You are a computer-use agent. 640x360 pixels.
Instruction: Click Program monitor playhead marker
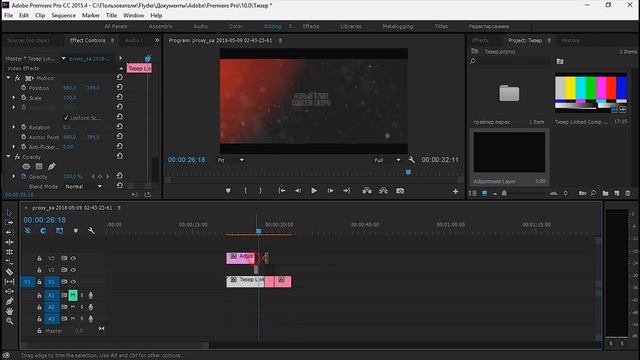408,172
